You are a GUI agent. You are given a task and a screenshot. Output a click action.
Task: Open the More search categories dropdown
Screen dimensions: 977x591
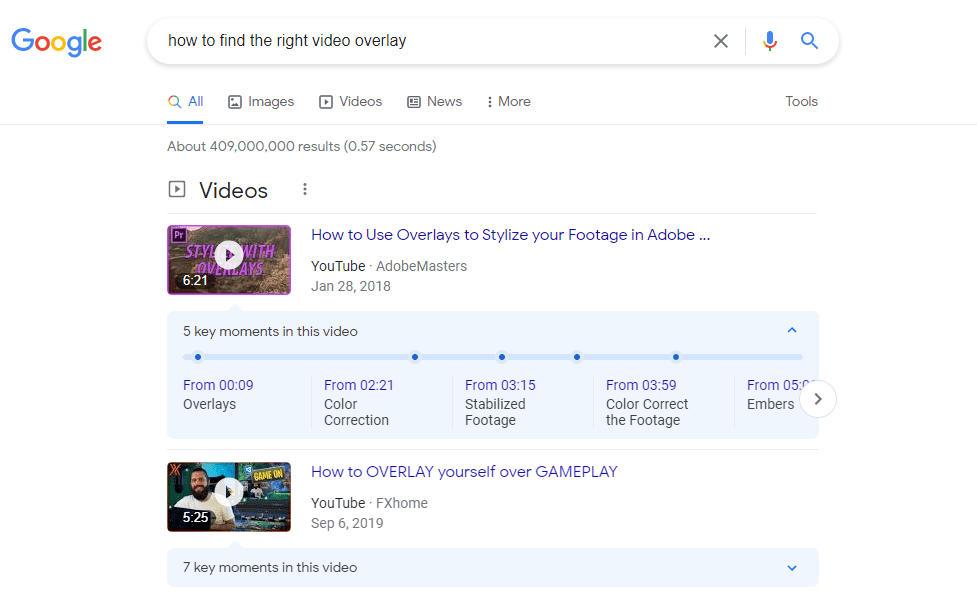click(508, 102)
